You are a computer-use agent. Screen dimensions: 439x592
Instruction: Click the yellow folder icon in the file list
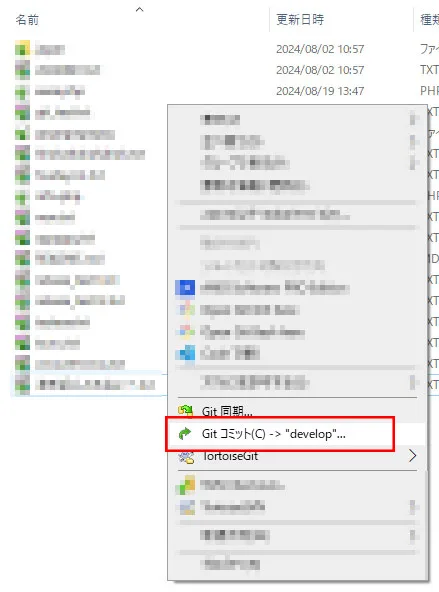tap(22, 49)
